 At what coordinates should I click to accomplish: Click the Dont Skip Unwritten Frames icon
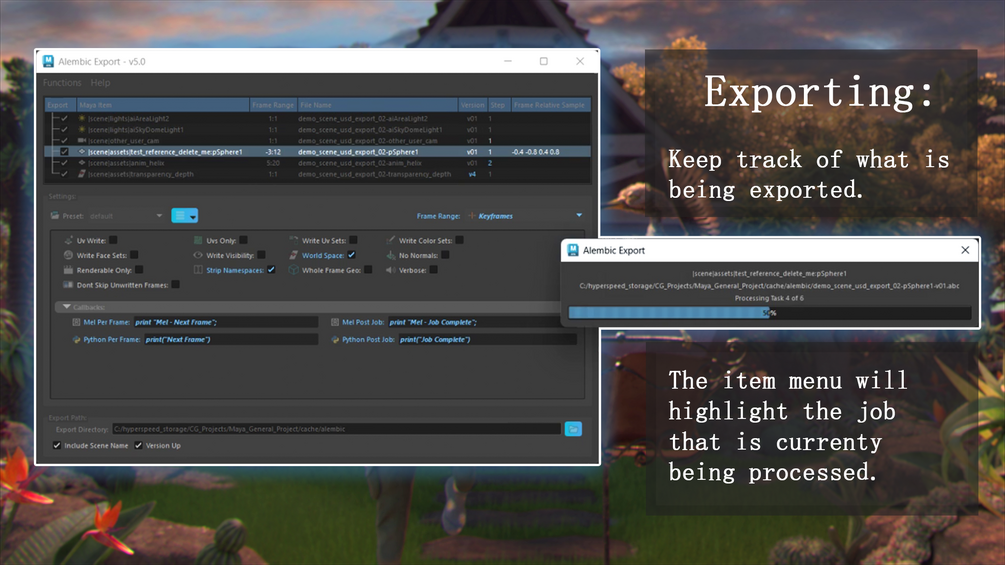tap(69, 284)
